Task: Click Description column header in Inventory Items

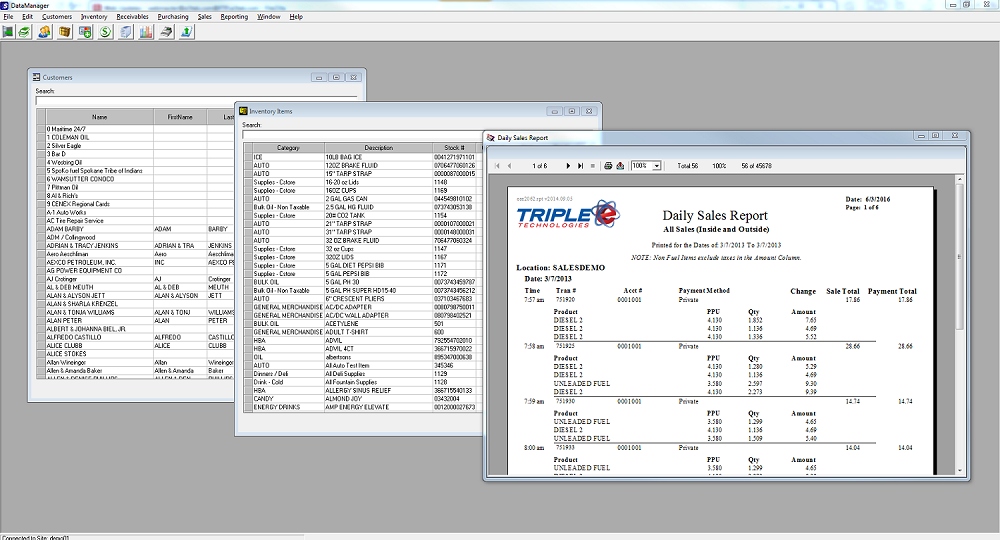Action: [379, 147]
